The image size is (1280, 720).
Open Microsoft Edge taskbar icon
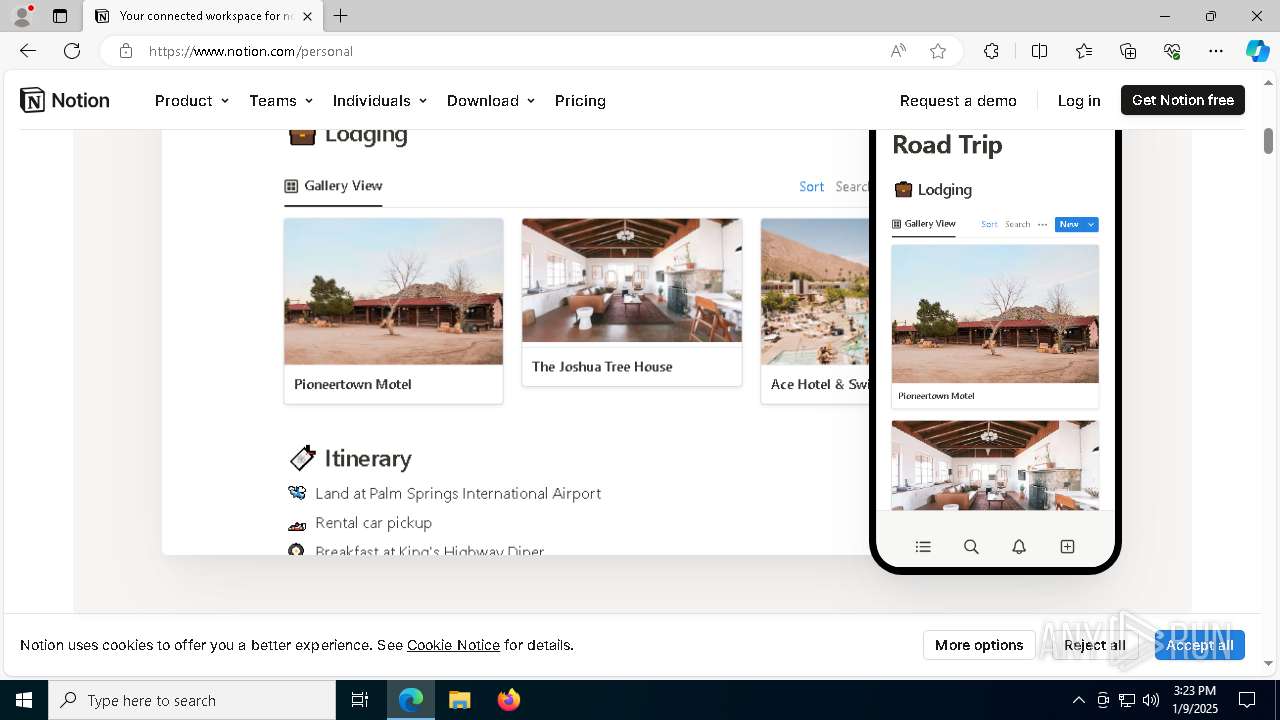point(411,700)
